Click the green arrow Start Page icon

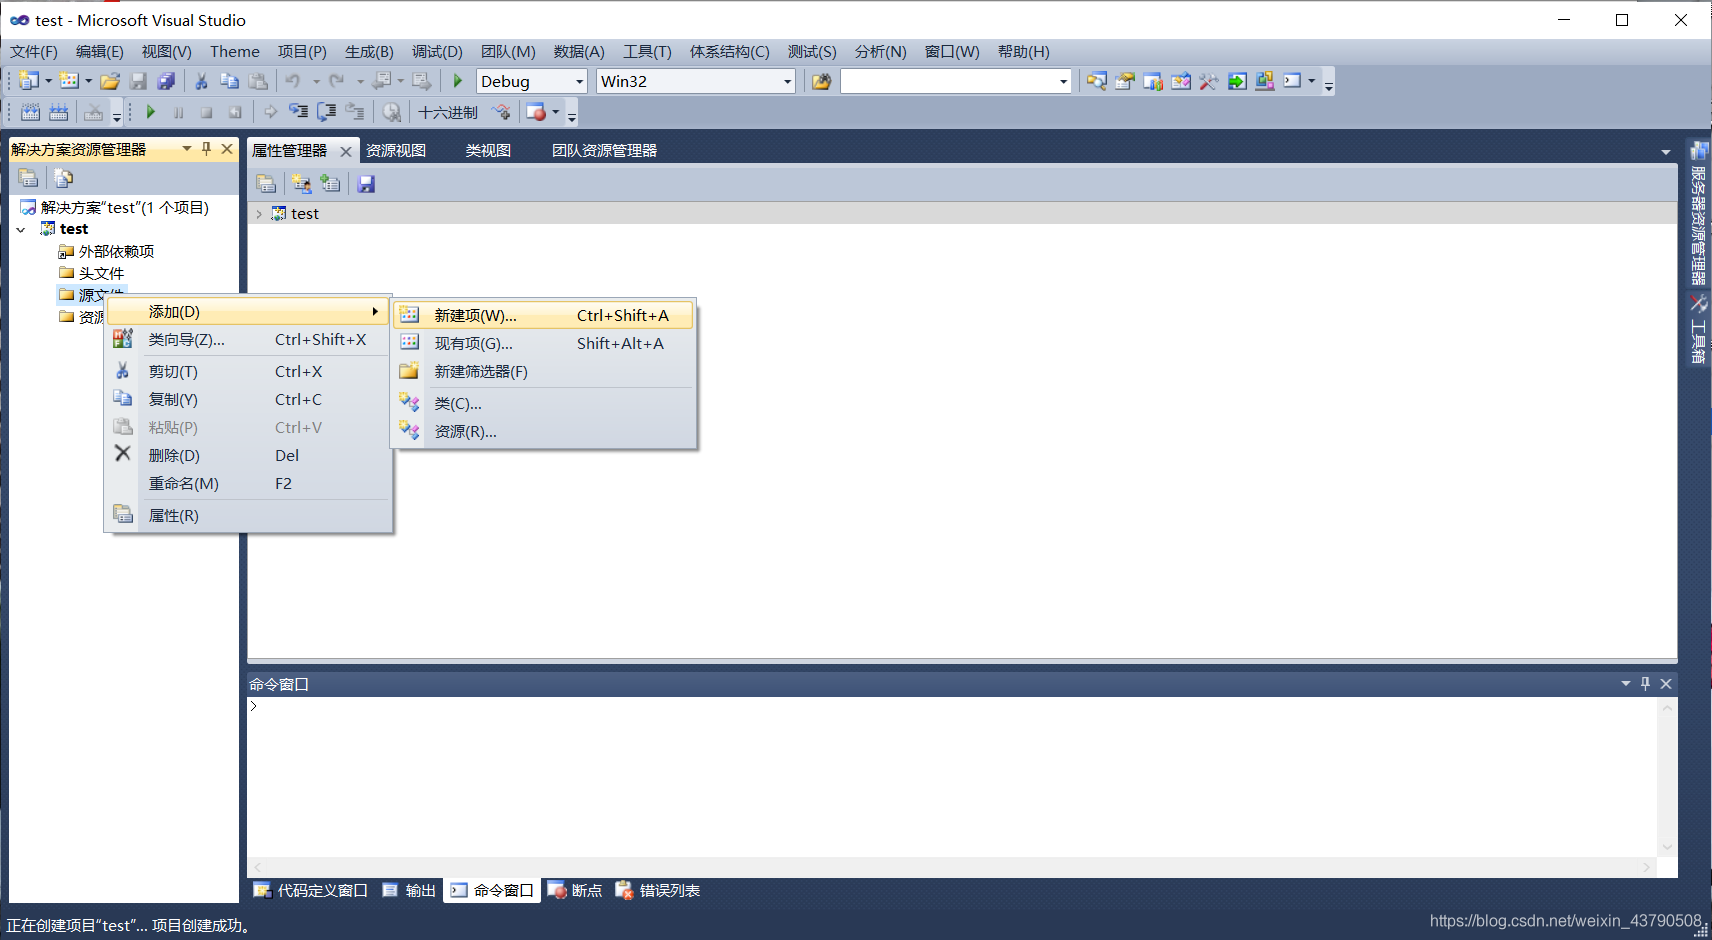click(x=1237, y=81)
